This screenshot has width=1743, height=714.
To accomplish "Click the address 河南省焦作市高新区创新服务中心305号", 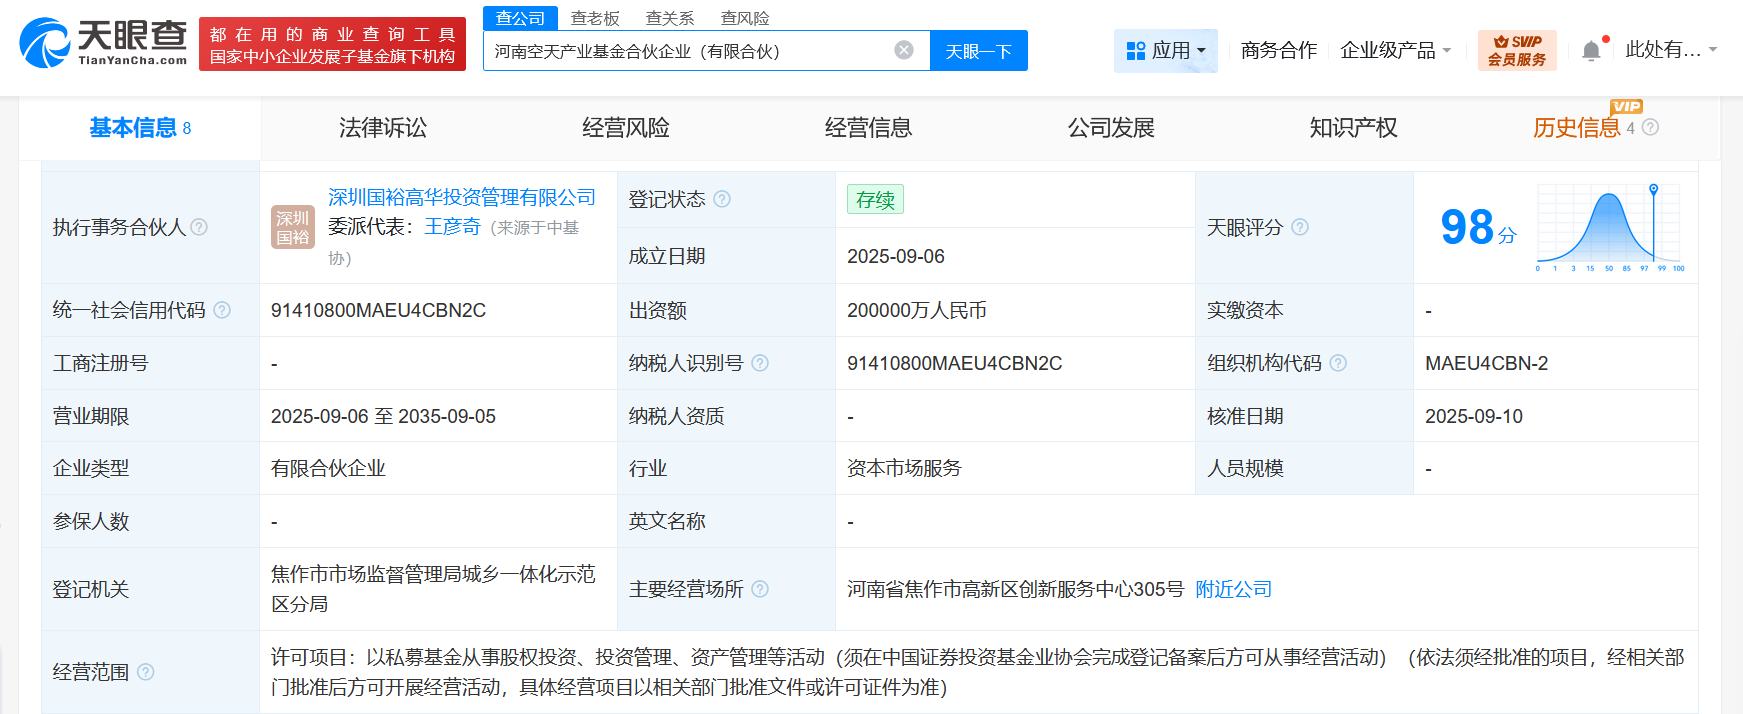I will point(1015,589).
